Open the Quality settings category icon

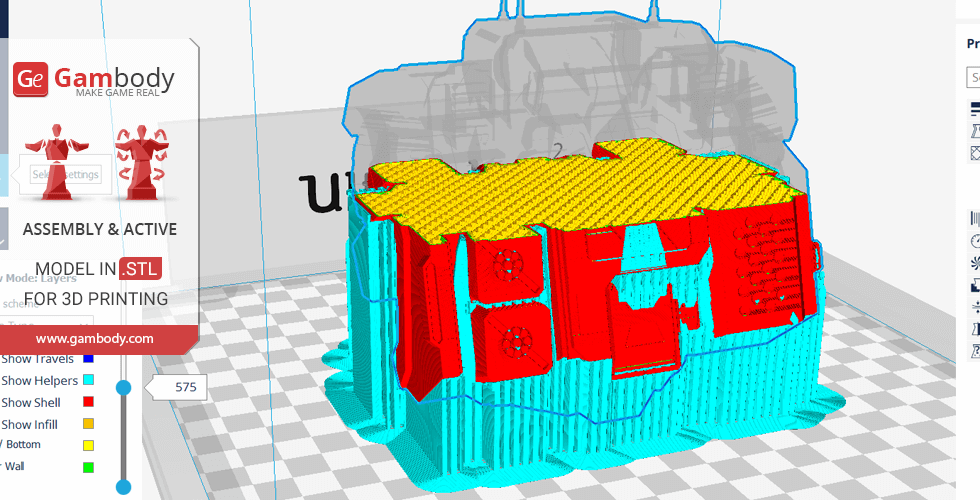point(975,109)
